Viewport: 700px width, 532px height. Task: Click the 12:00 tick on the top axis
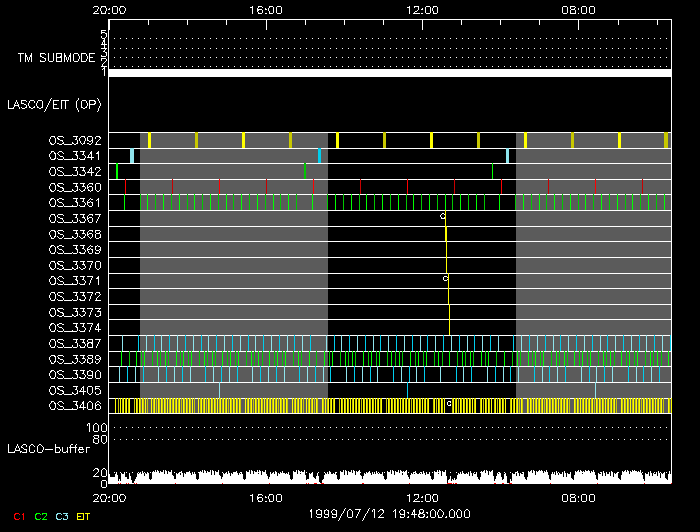pyautogui.click(x=423, y=9)
